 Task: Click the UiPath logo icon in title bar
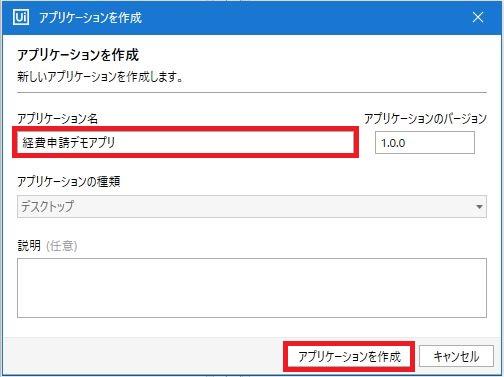21,17
